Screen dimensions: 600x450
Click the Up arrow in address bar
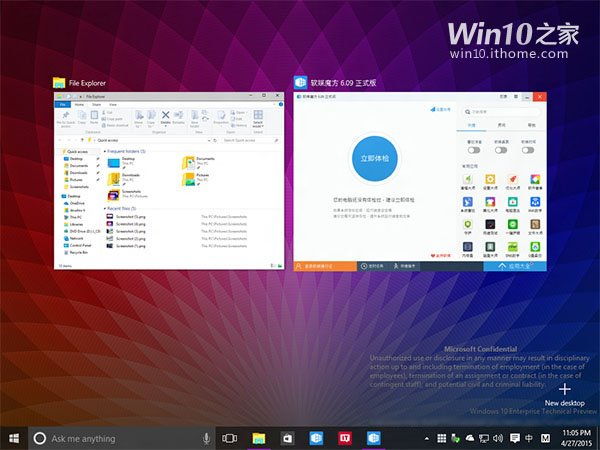click(82, 140)
